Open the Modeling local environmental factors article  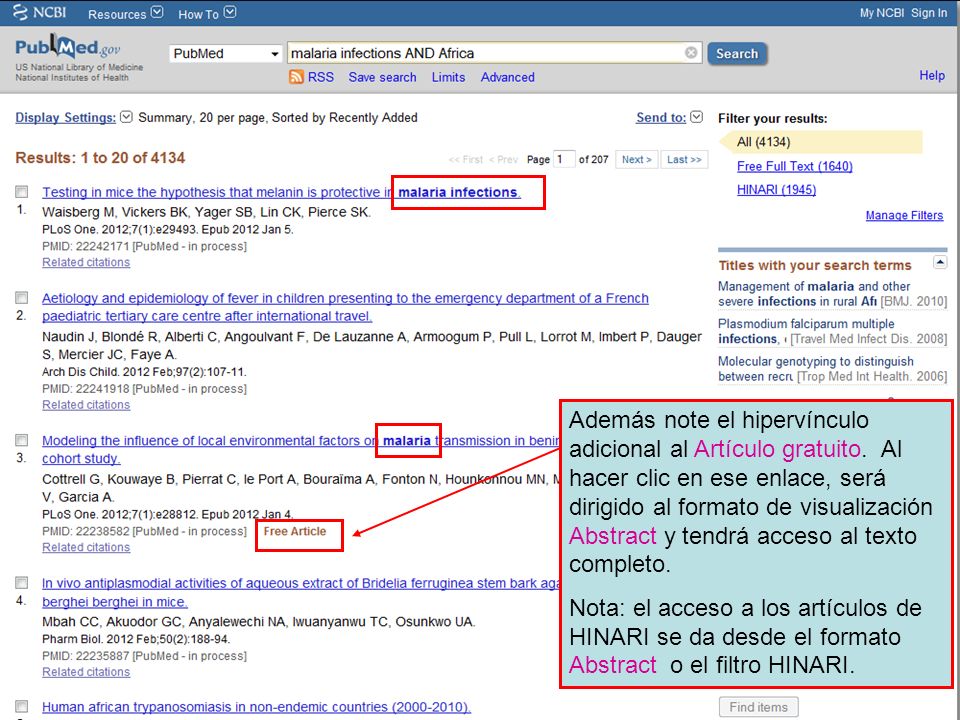coord(300,449)
